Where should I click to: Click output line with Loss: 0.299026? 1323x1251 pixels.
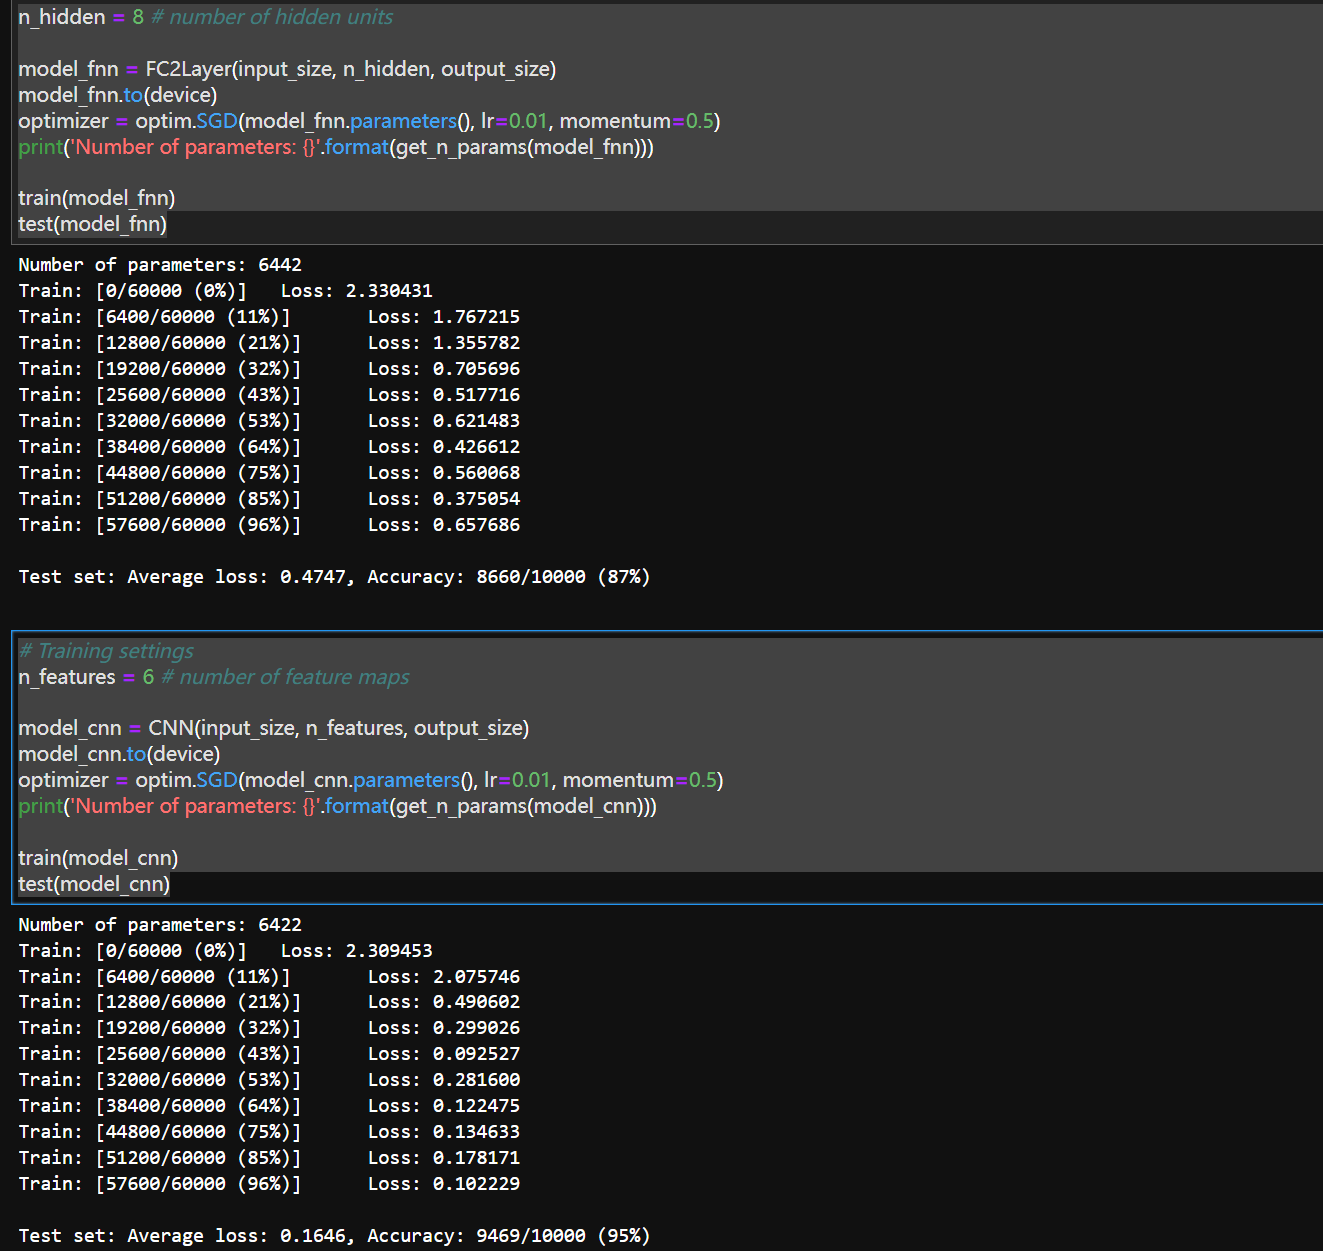pos(269,1028)
